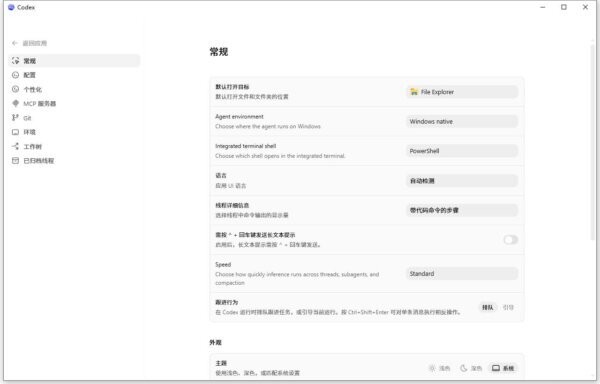Click the 语言 language label

coord(221,176)
